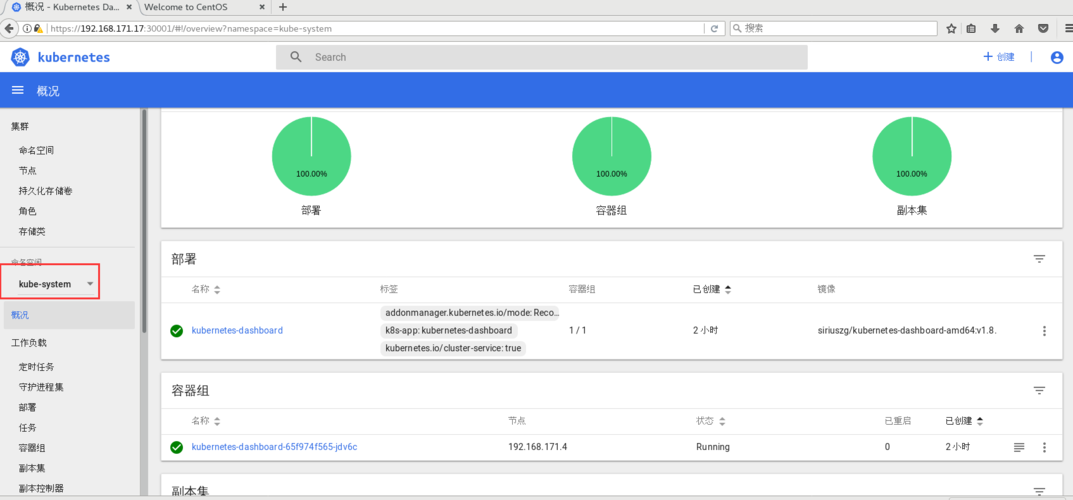Sort pods by 状态 column
Screen dimensions: 1073x500
point(710,421)
